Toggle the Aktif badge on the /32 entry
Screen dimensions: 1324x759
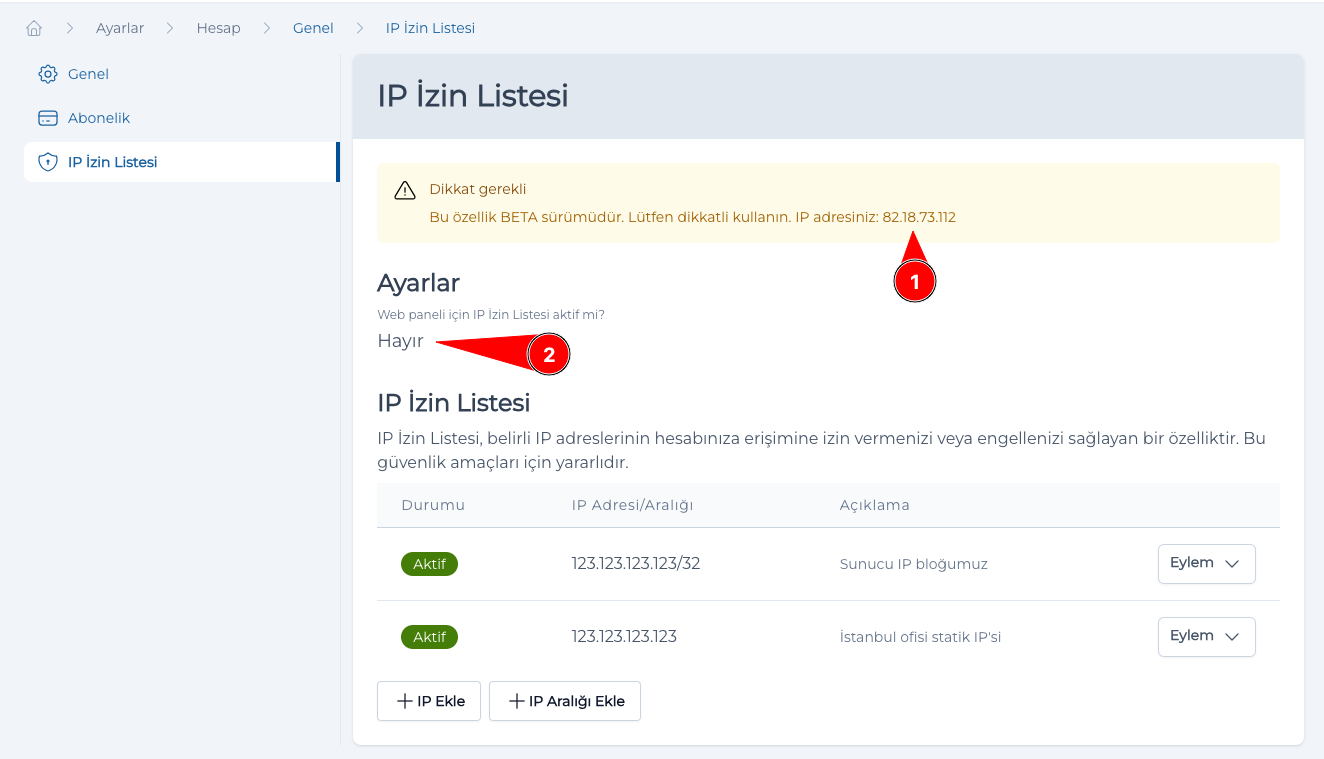429,563
